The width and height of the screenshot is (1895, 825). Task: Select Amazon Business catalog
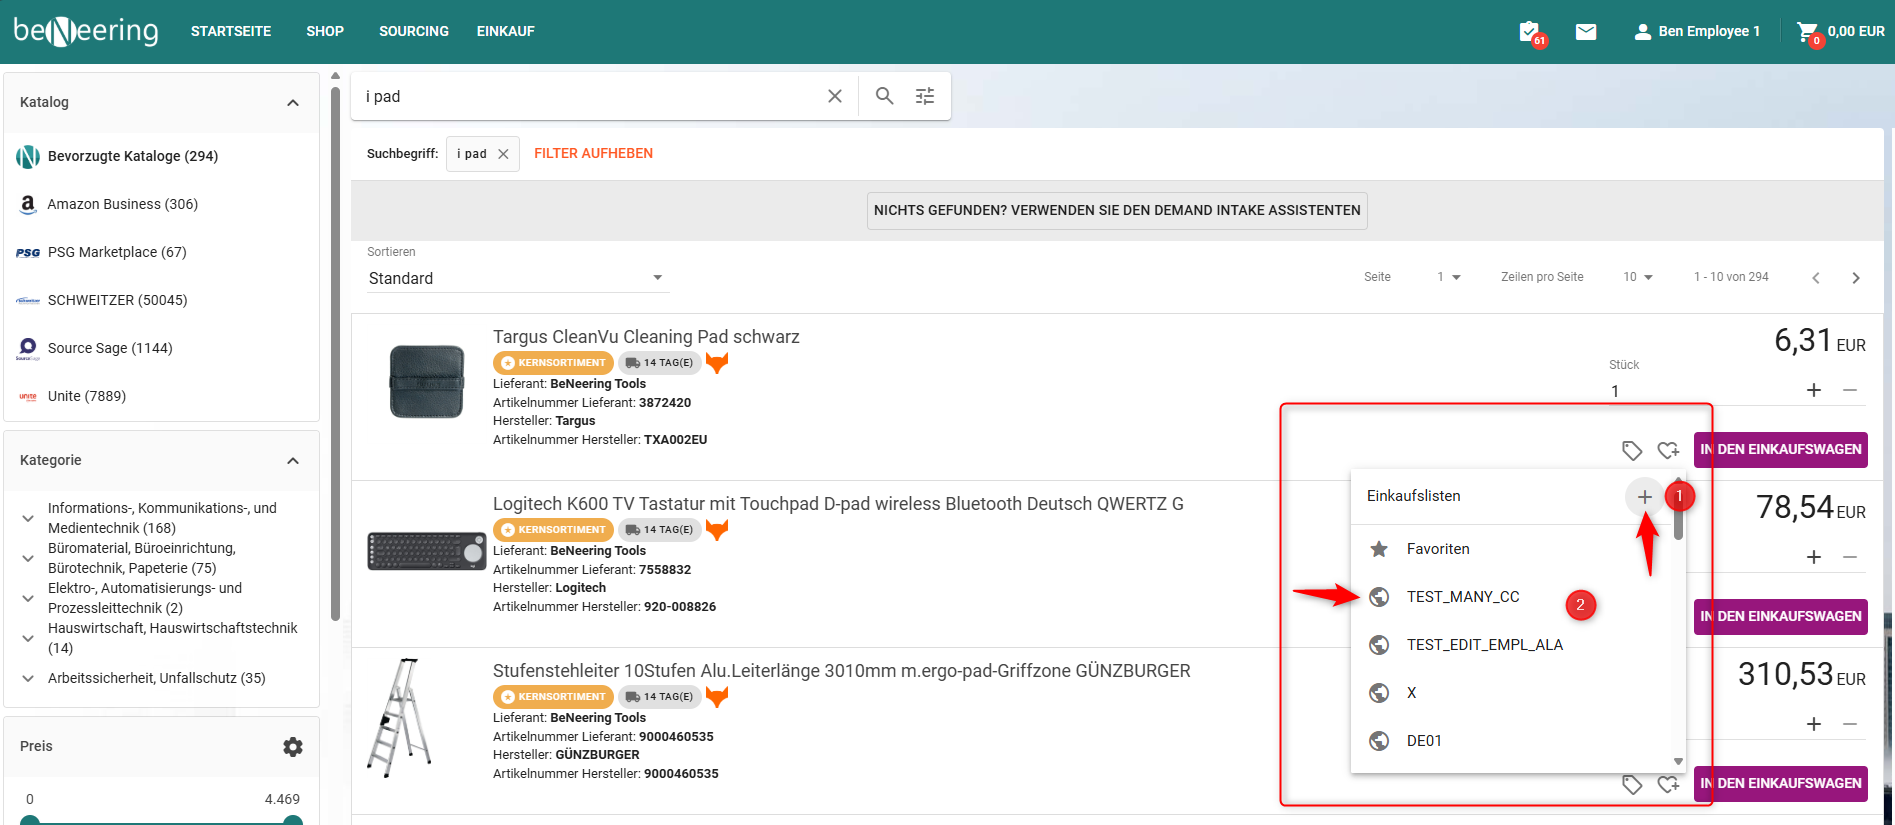point(122,204)
